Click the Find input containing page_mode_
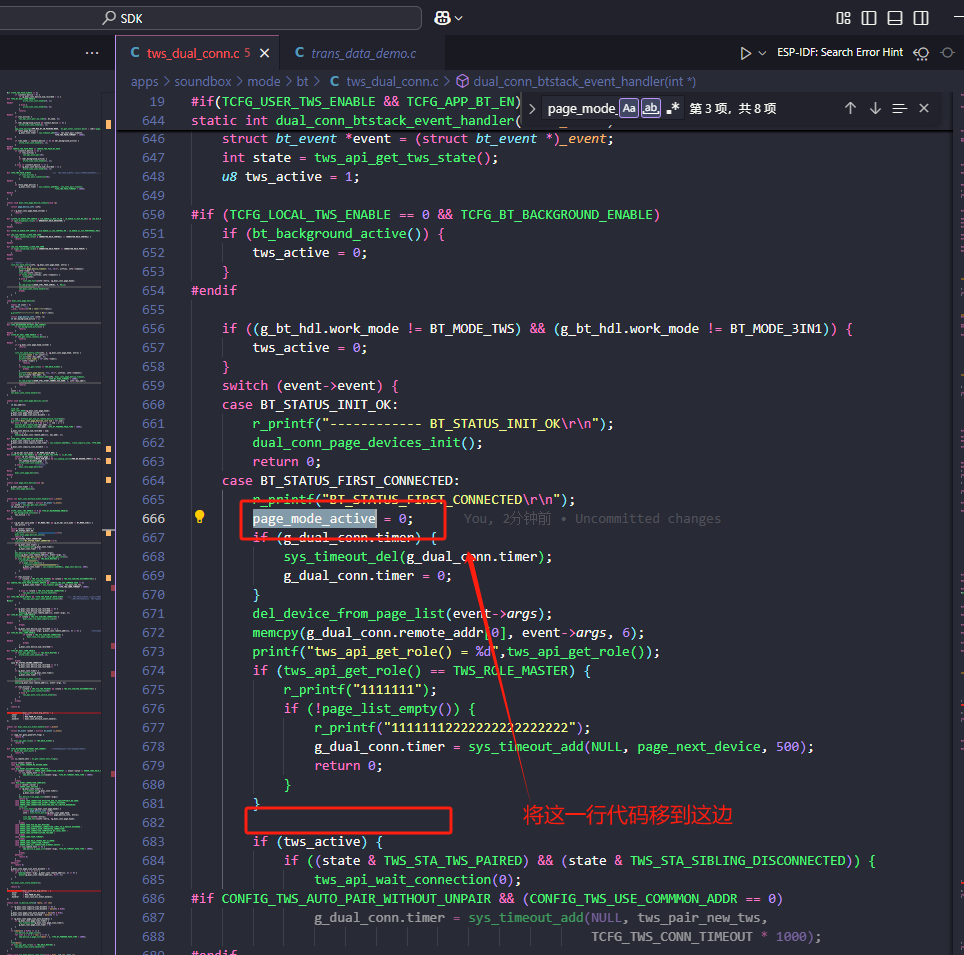The height and width of the screenshot is (955, 964). pos(581,109)
